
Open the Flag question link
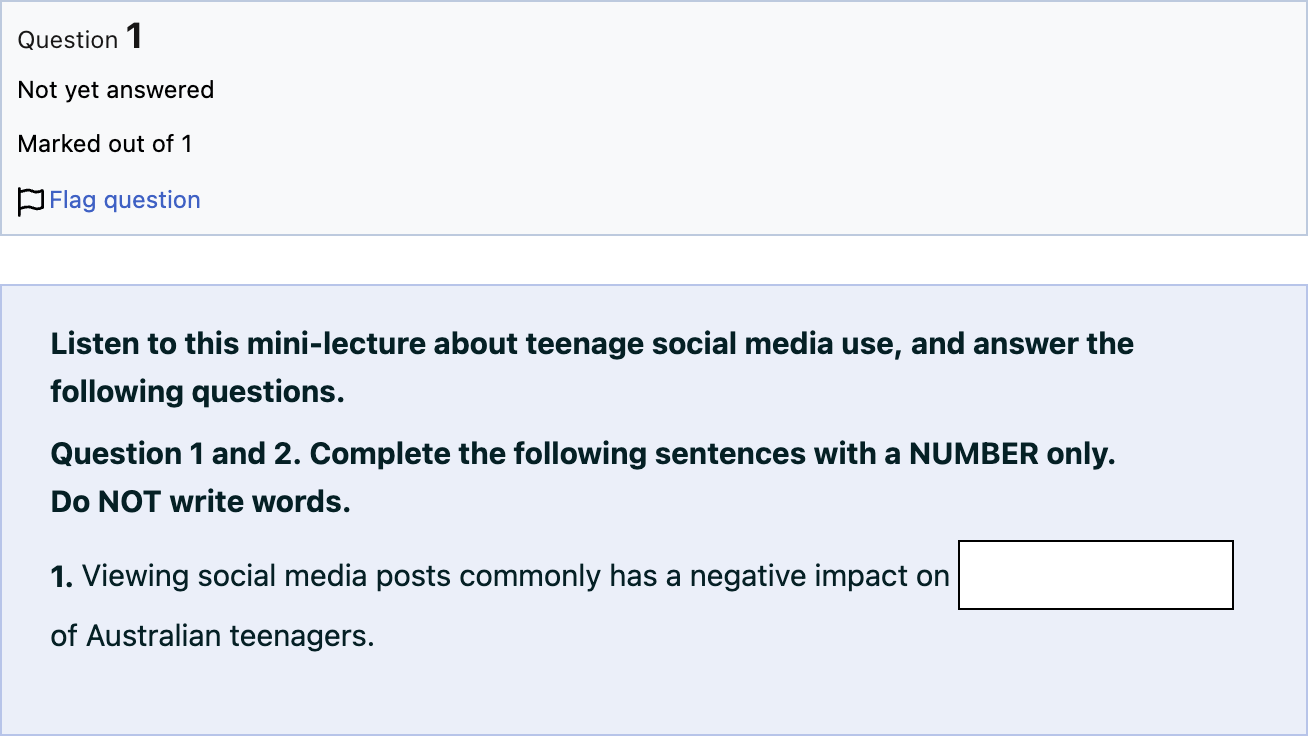(125, 200)
